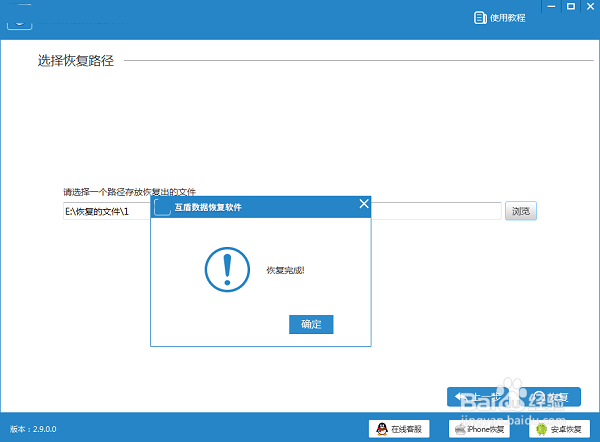
Task: Click the 确定 button in the dialog
Action: pyautogui.click(x=311, y=324)
